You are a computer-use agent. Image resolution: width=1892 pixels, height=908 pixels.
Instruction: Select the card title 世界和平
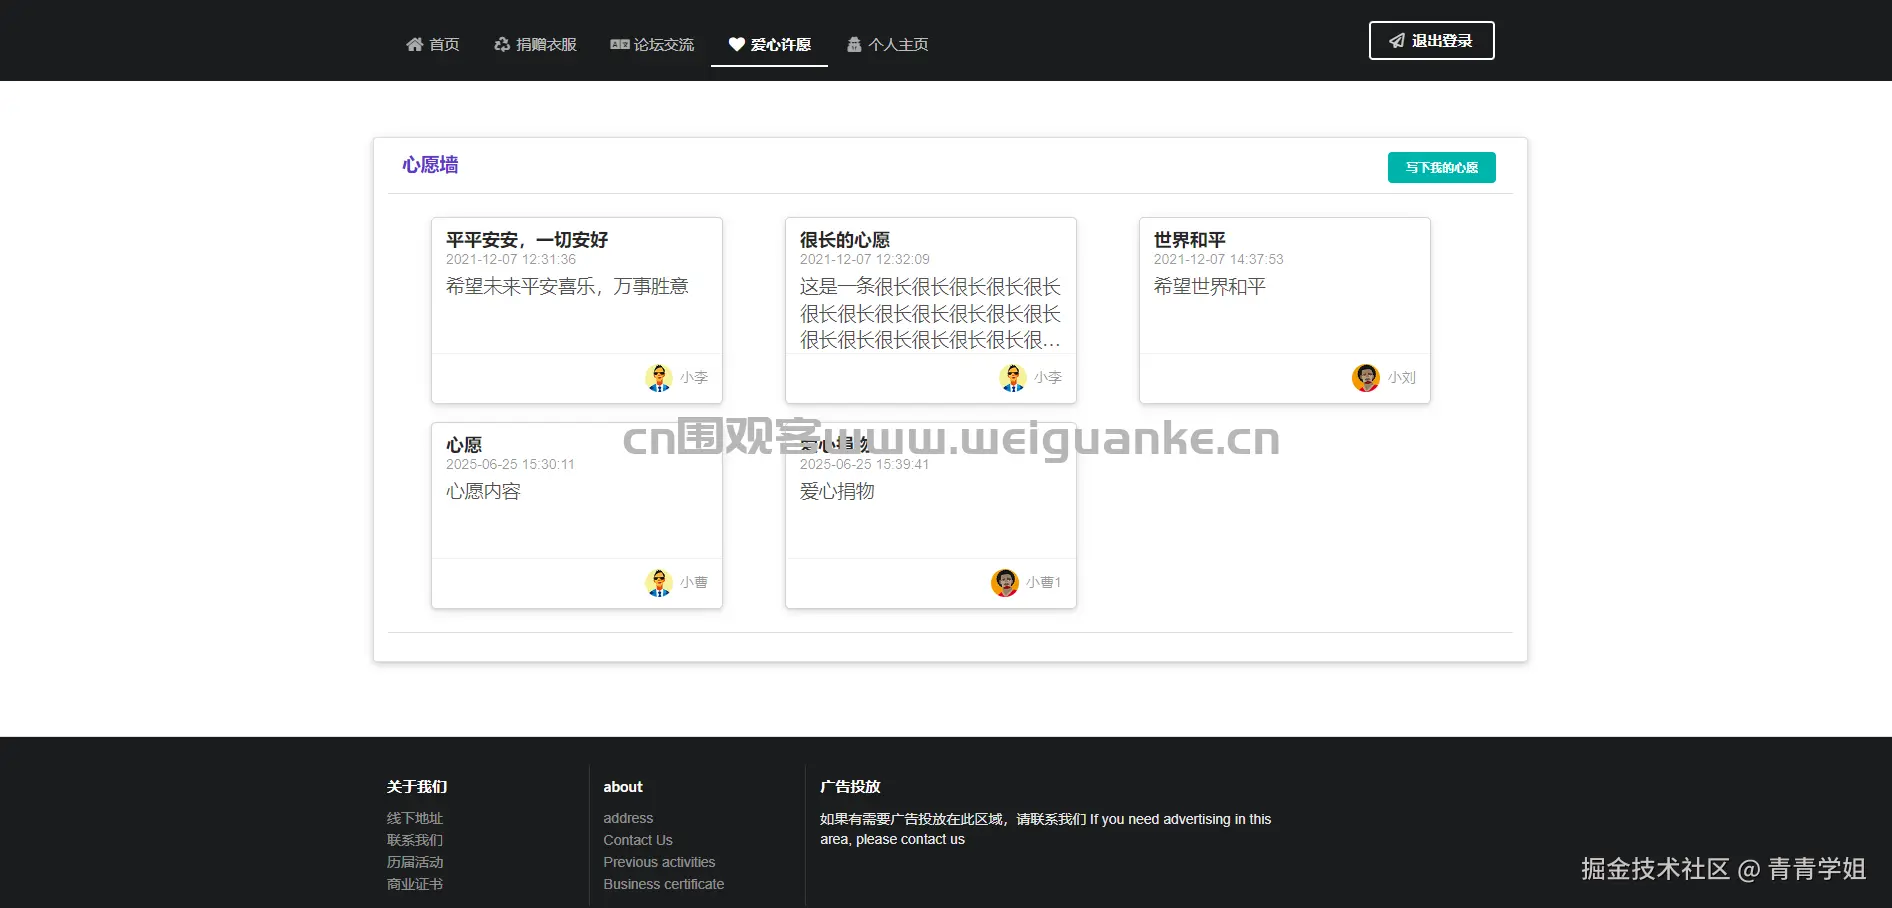[x=1190, y=240]
